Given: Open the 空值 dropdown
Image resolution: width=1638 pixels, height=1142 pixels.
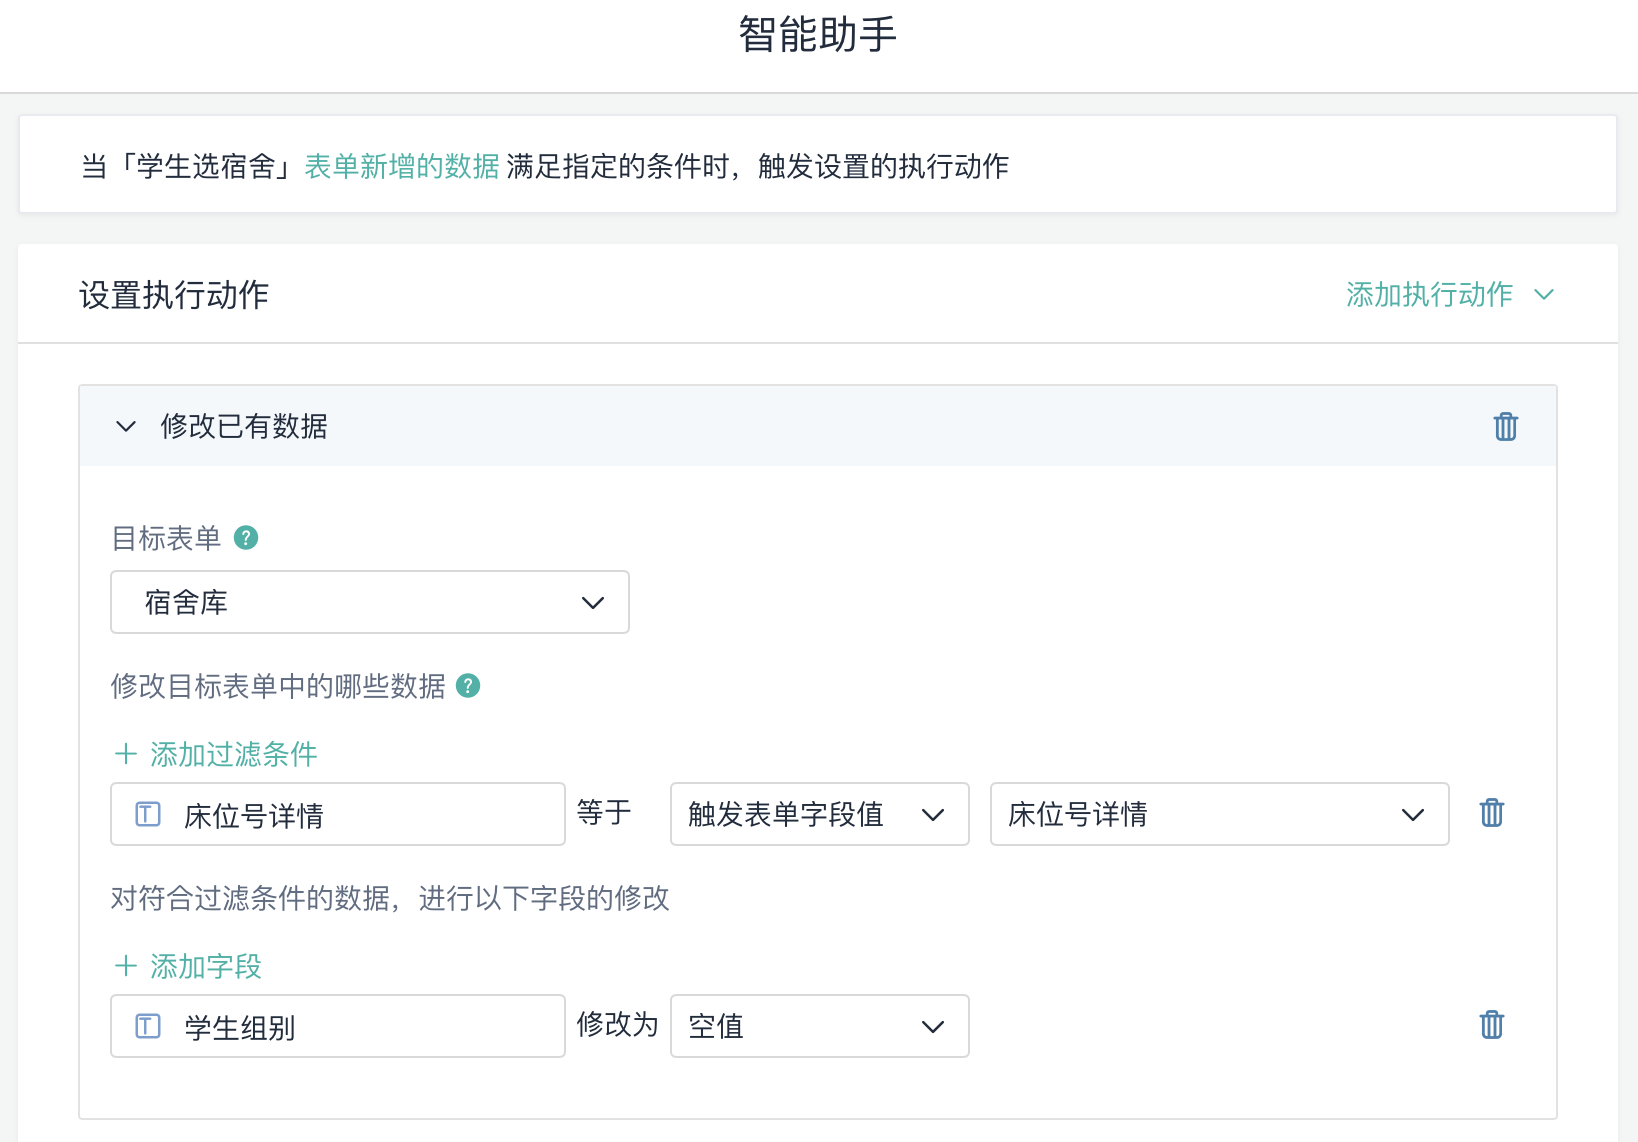Looking at the screenshot, I should click(x=819, y=1026).
